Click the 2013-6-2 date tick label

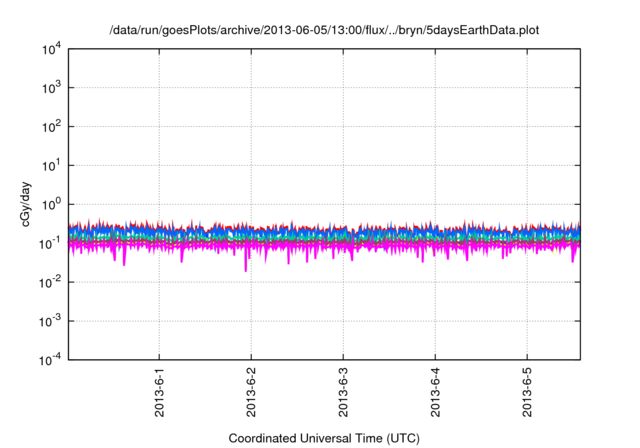[x=251, y=392]
